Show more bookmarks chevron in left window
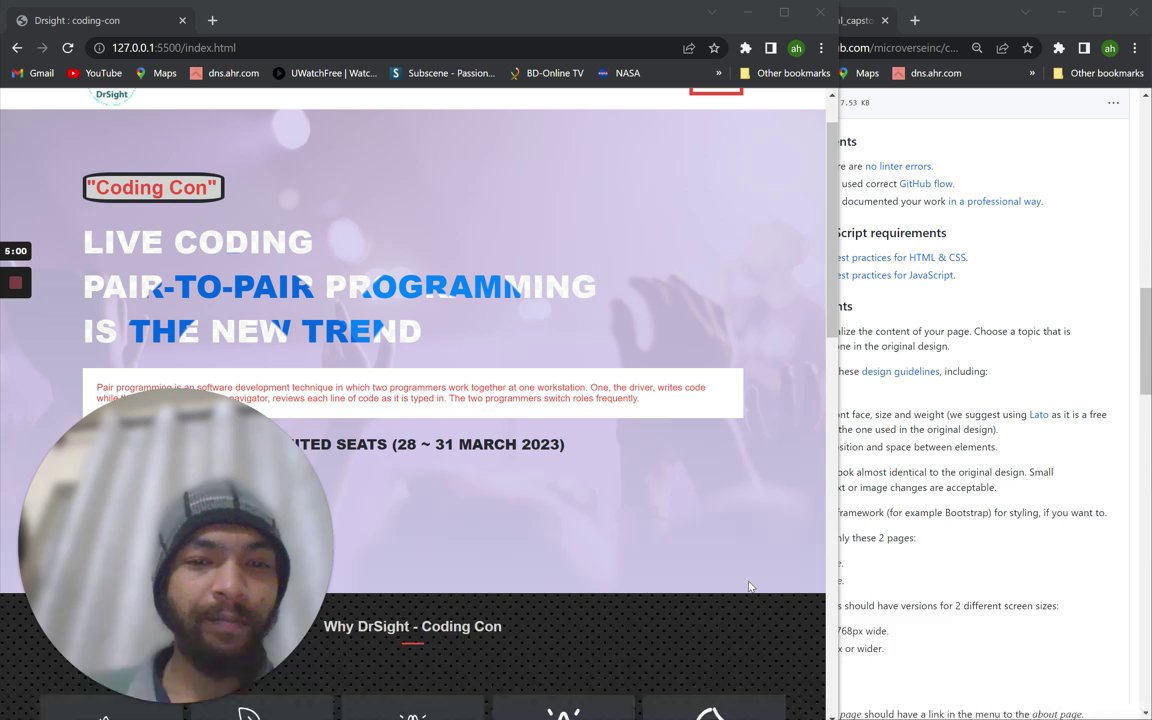 (x=719, y=73)
